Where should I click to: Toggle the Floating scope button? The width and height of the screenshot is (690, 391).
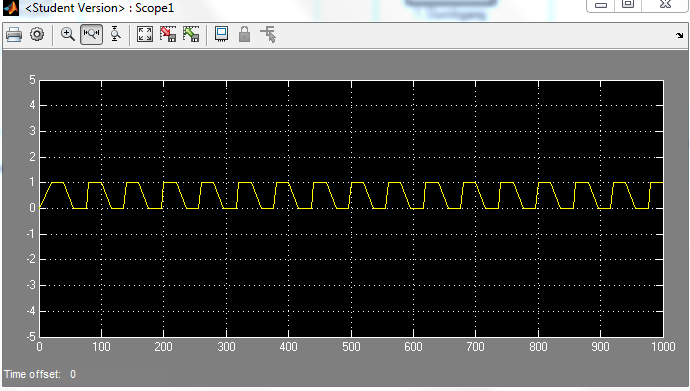(221, 34)
